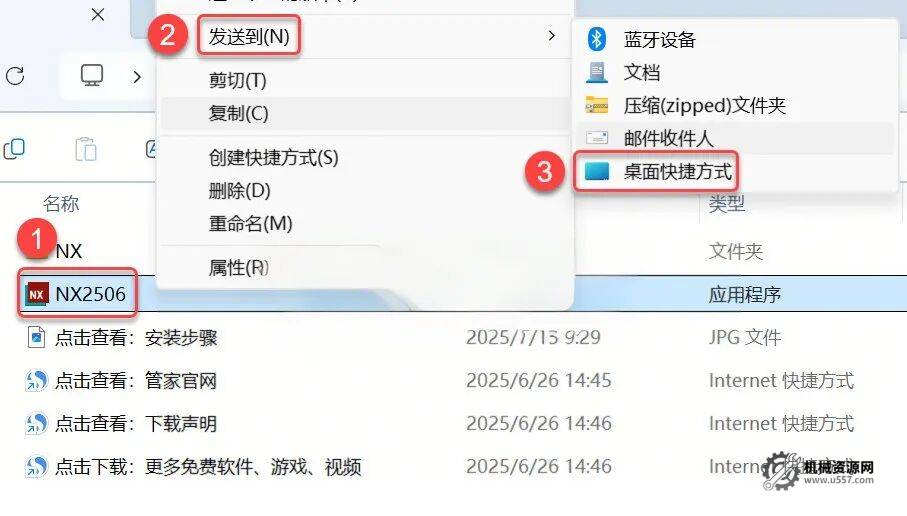Click the copy icon in the toolbar
This screenshot has width=907, height=516.
click(14, 149)
